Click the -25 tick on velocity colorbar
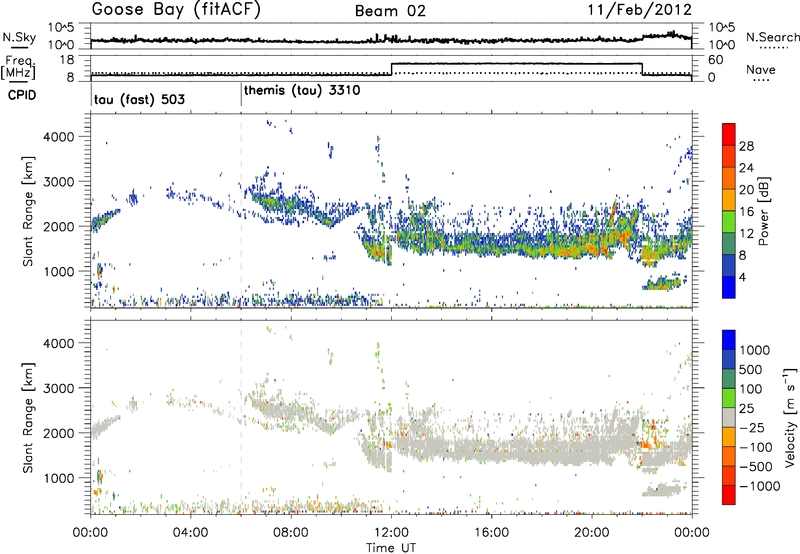 coord(752,427)
